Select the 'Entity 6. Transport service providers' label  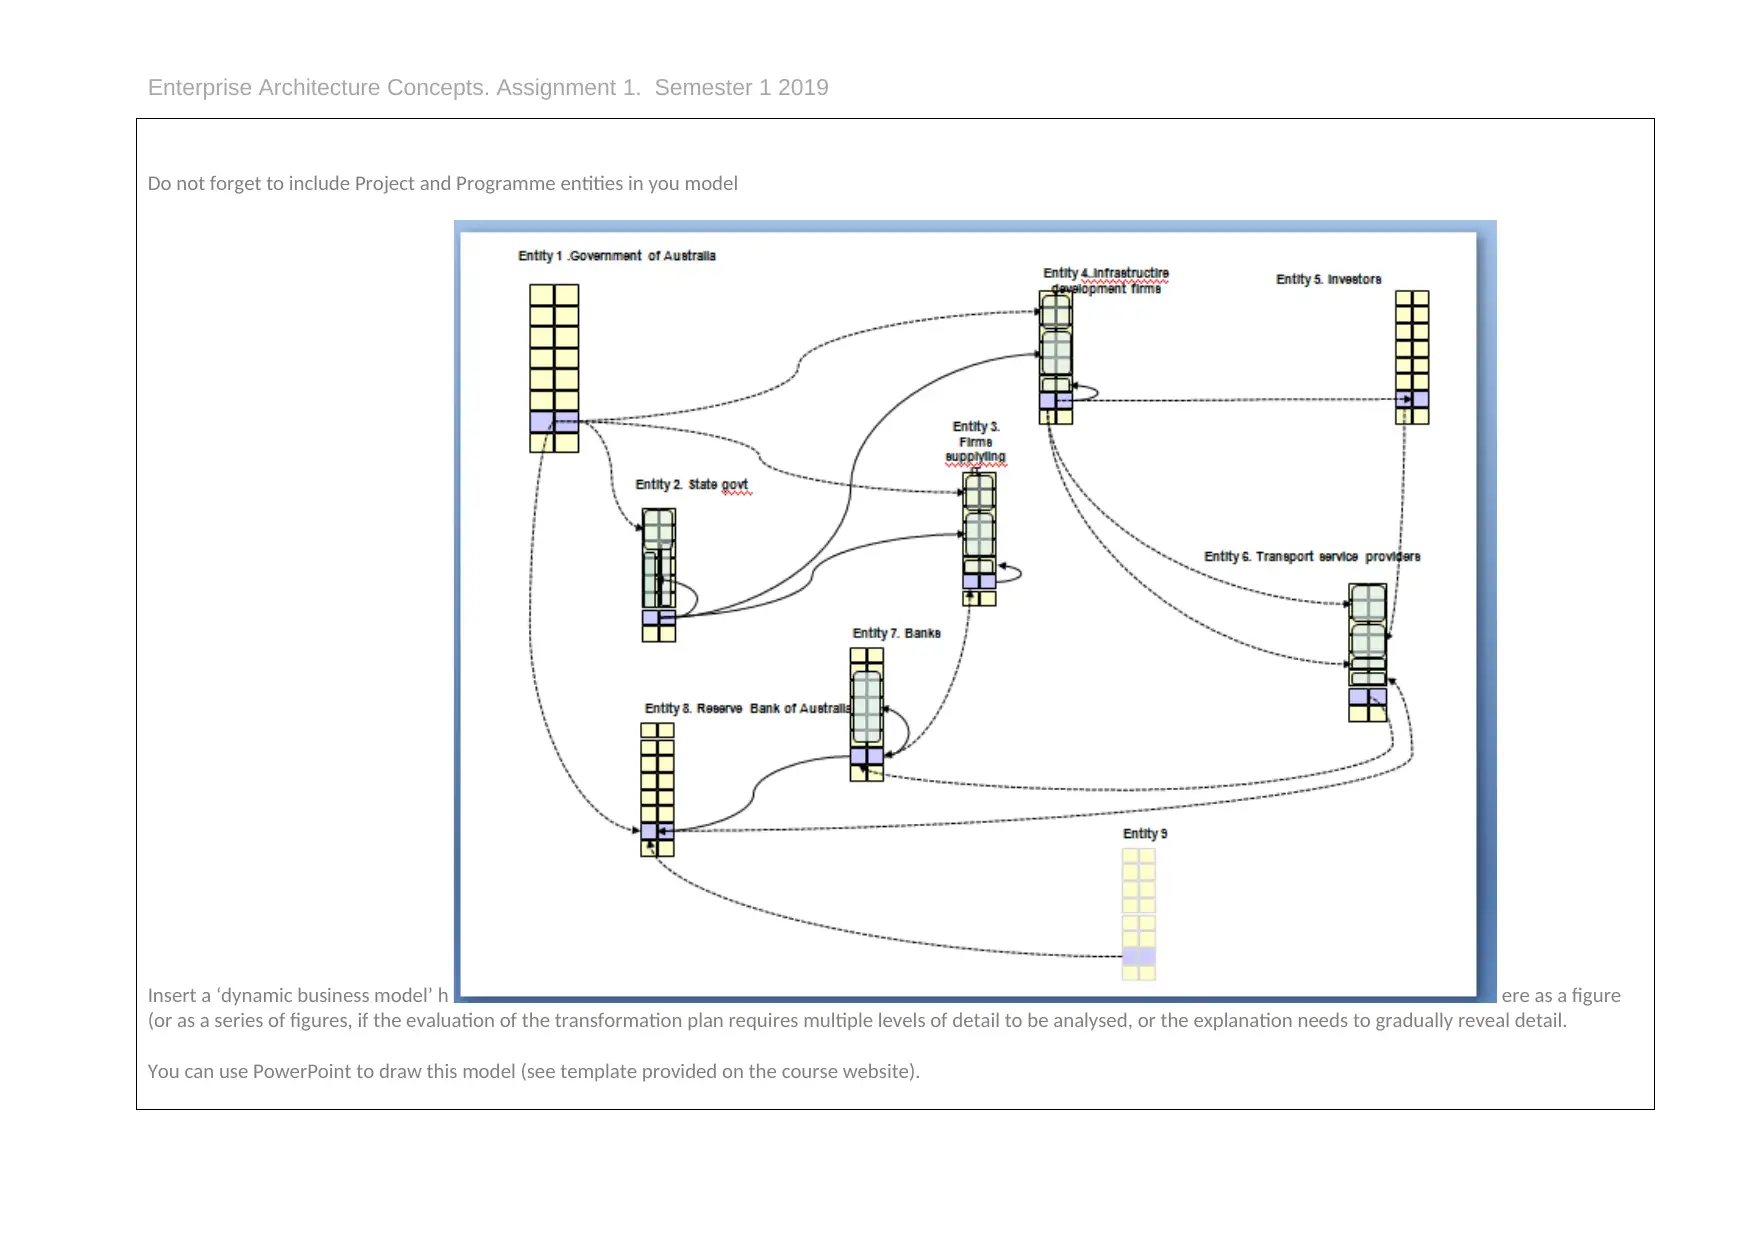(x=1312, y=556)
